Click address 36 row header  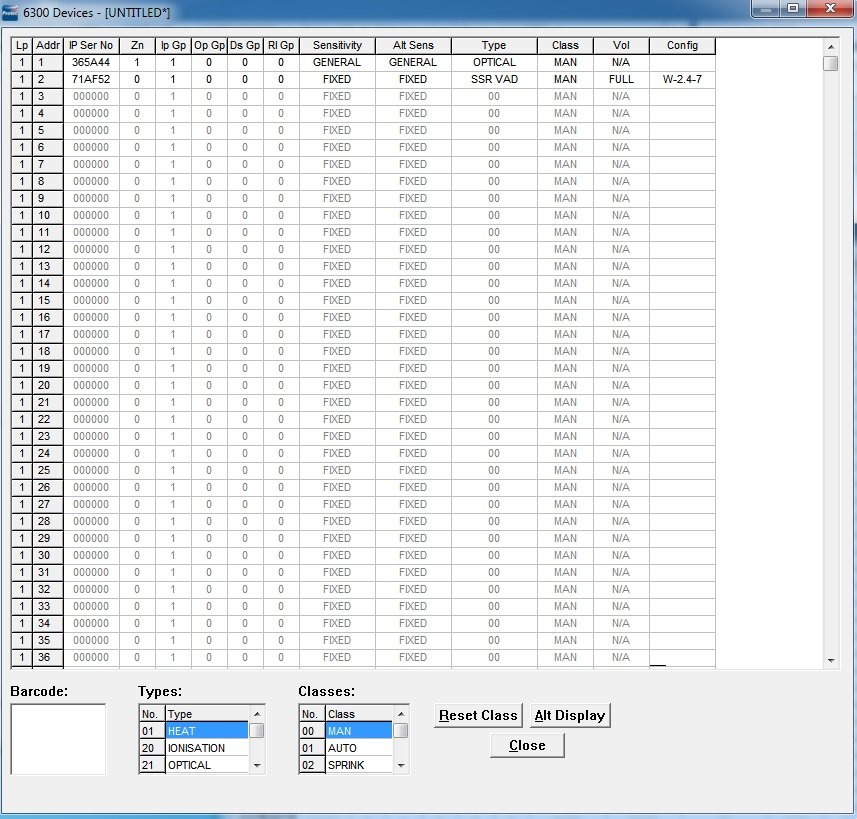(x=48, y=657)
